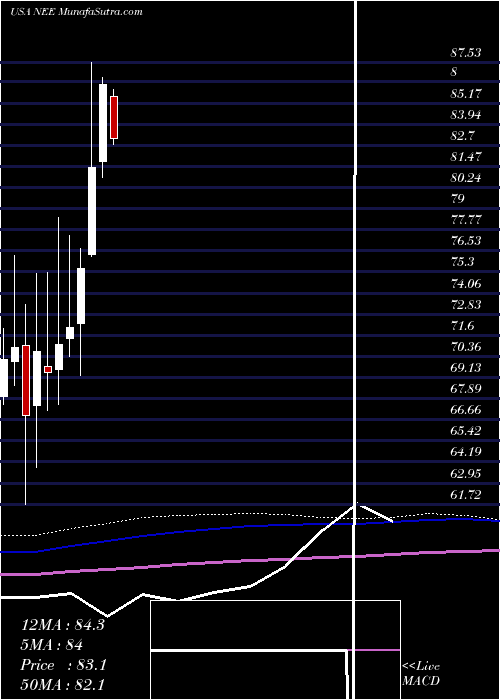Click the 80.24 price level label
The image size is (500, 700).
pyautogui.click(x=466, y=178)
